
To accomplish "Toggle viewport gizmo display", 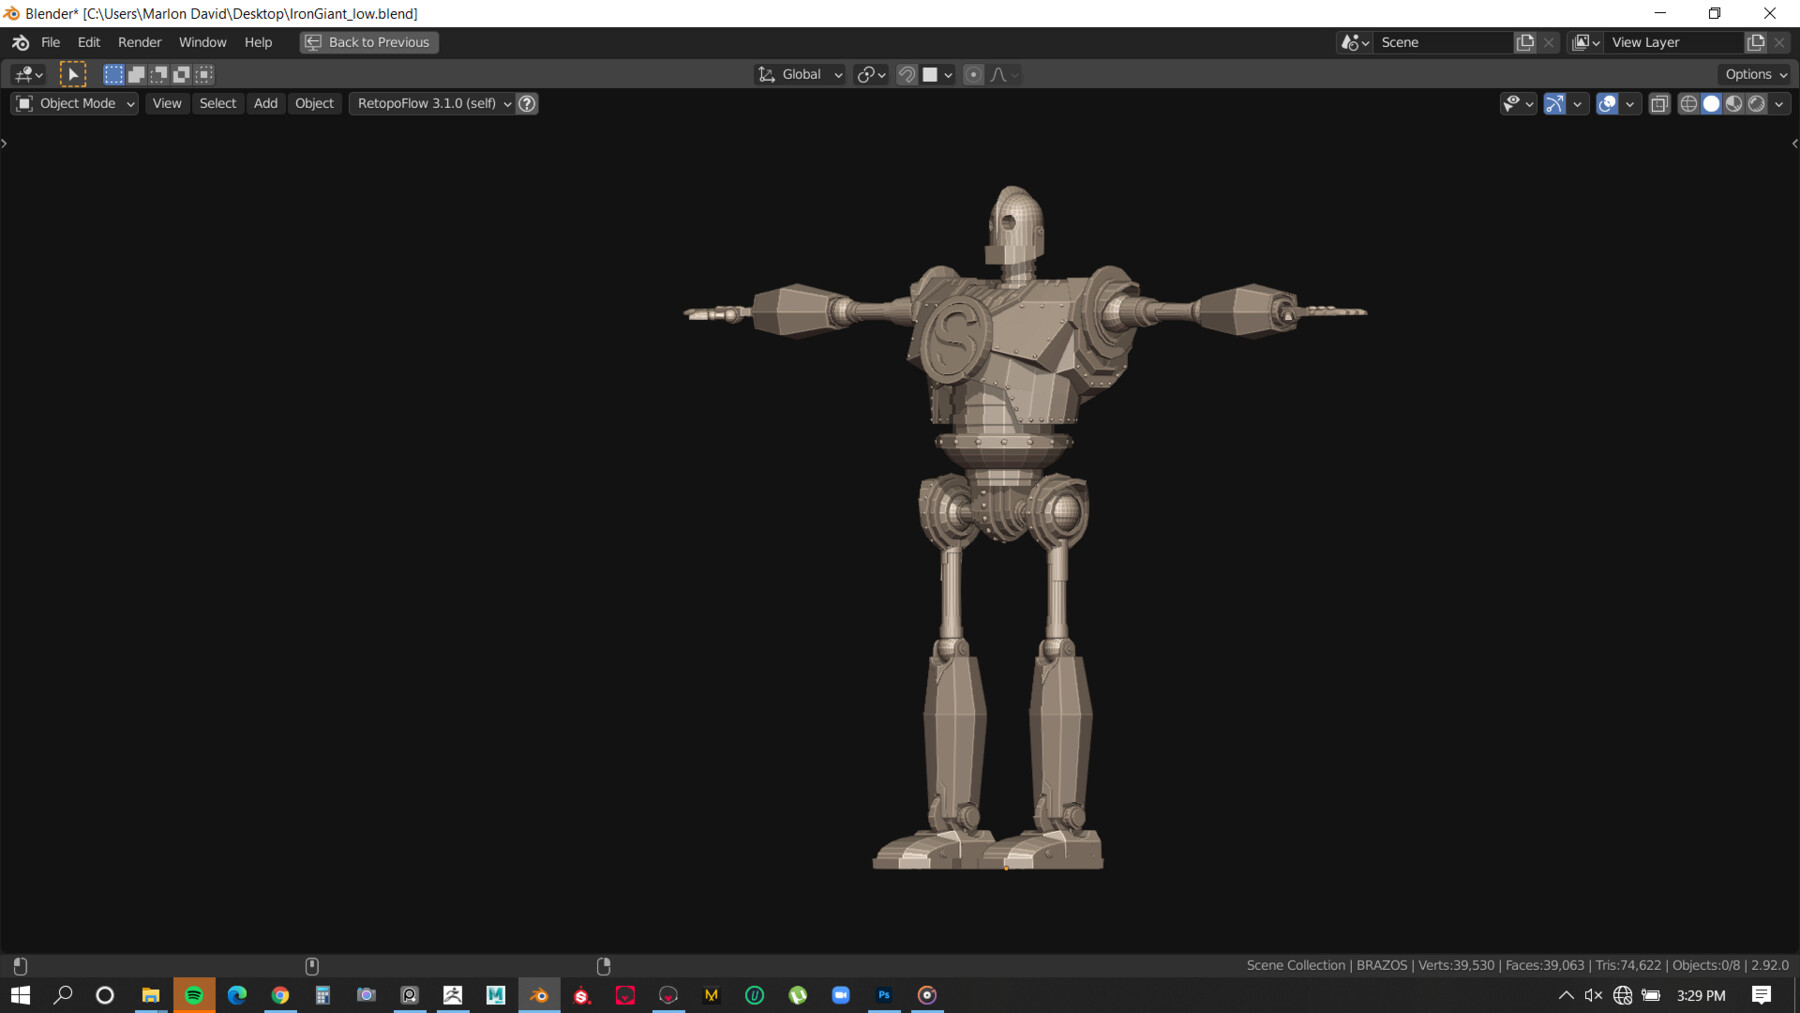I will pyautogui.click(x=1555, y=104).
